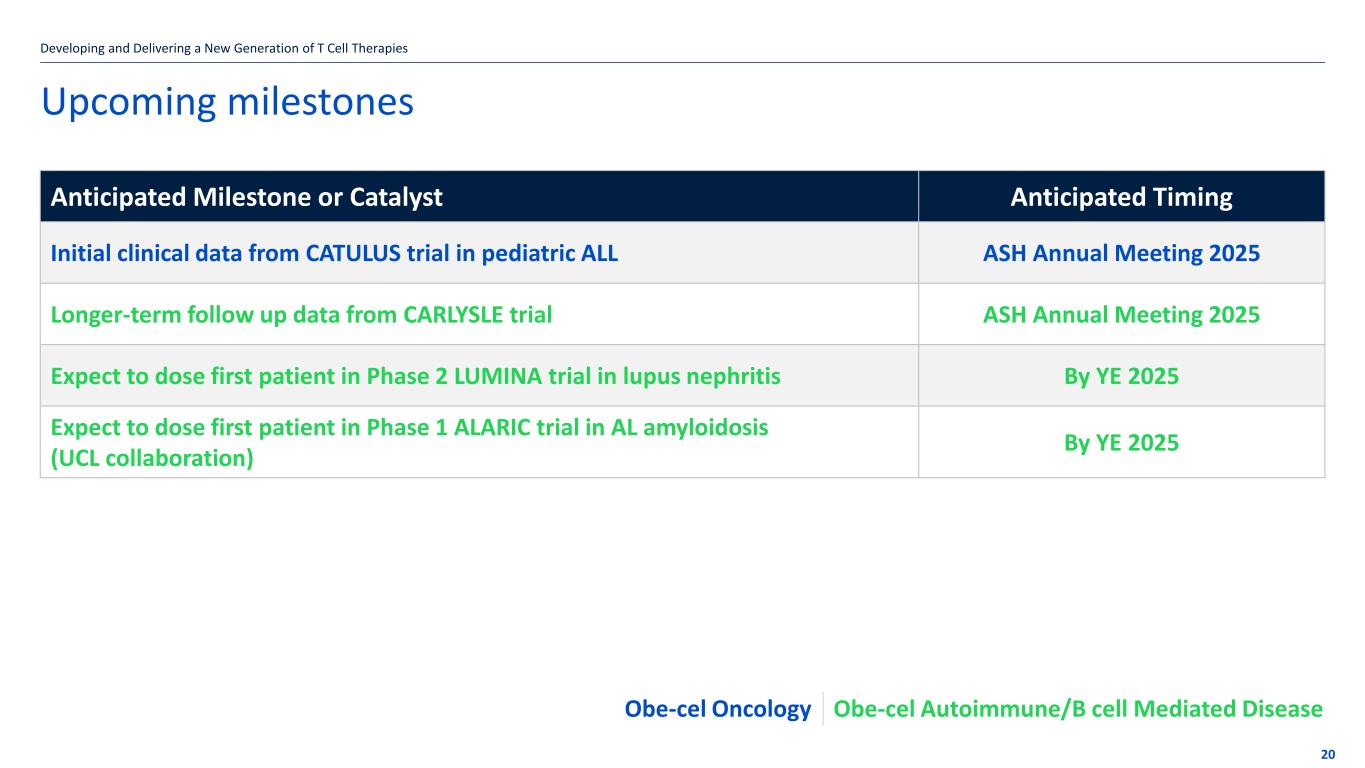Image resolution: width=1365 pixels, height=768 pixels.
Task: Click the "By YE 2025" cell for LUMINA trial
Action: pos(1121,376)
